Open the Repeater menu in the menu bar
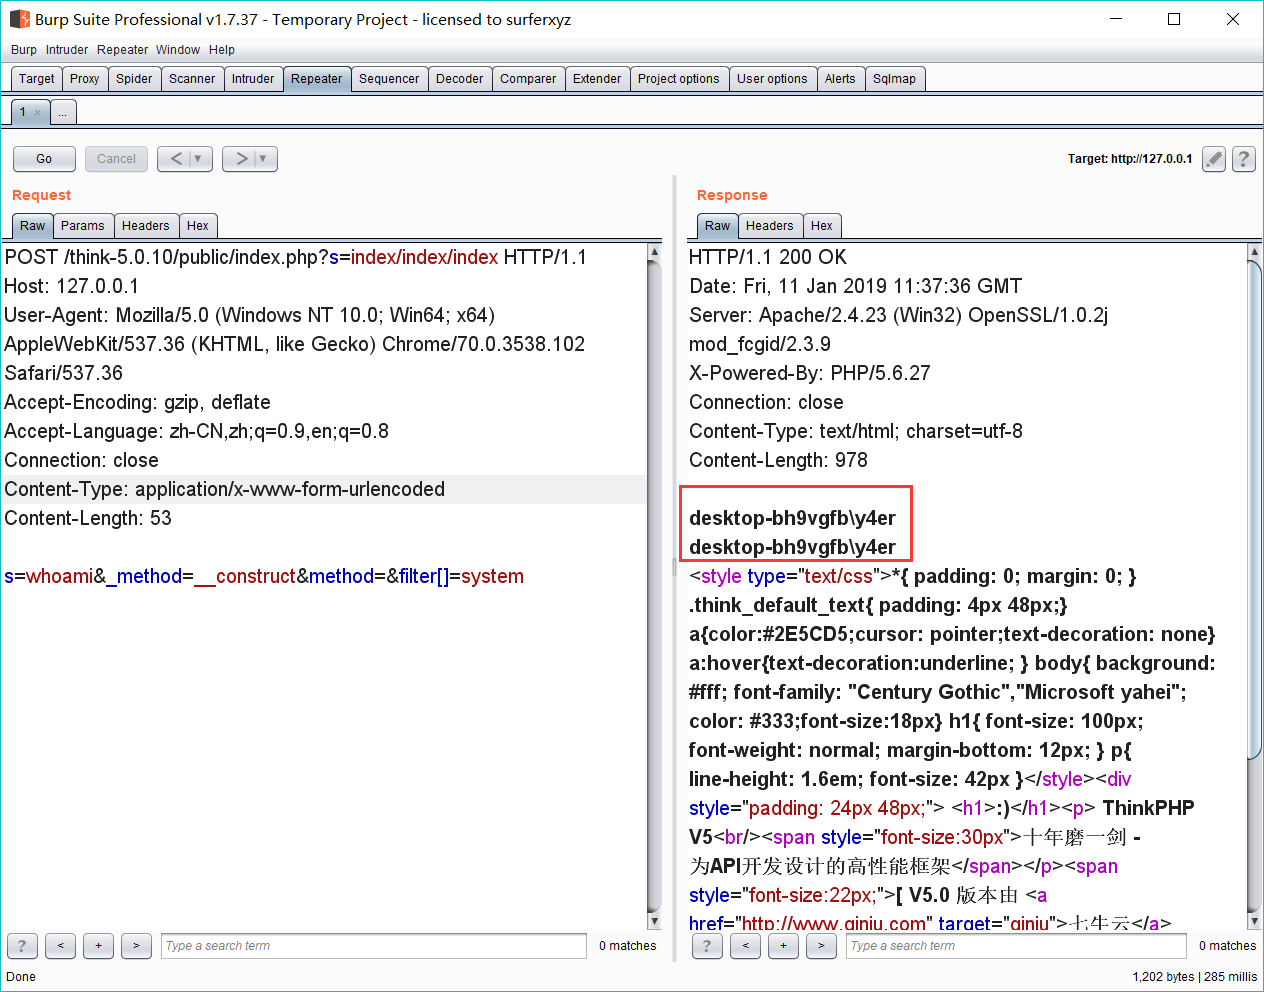This screenshot has height=992, width=1264. tap(123, 50)
